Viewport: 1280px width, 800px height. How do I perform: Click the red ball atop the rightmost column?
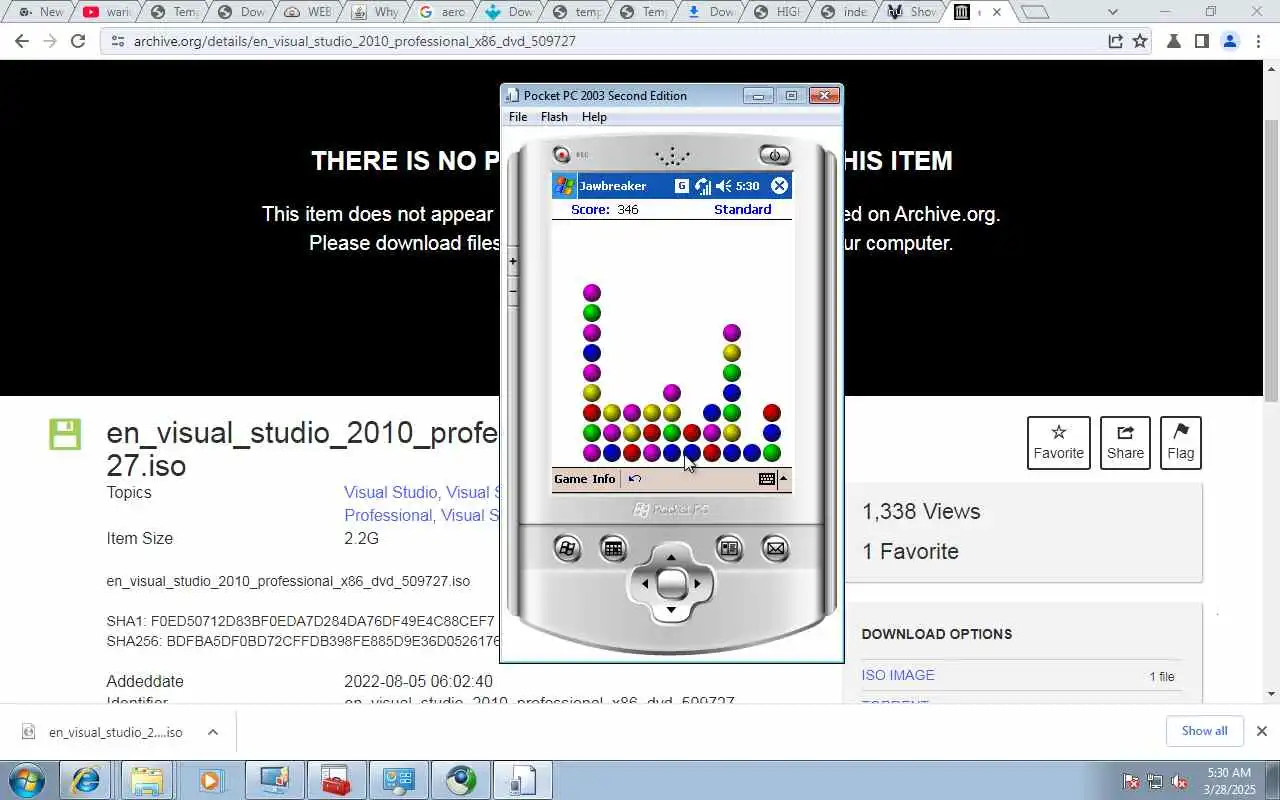coord(772,413)
